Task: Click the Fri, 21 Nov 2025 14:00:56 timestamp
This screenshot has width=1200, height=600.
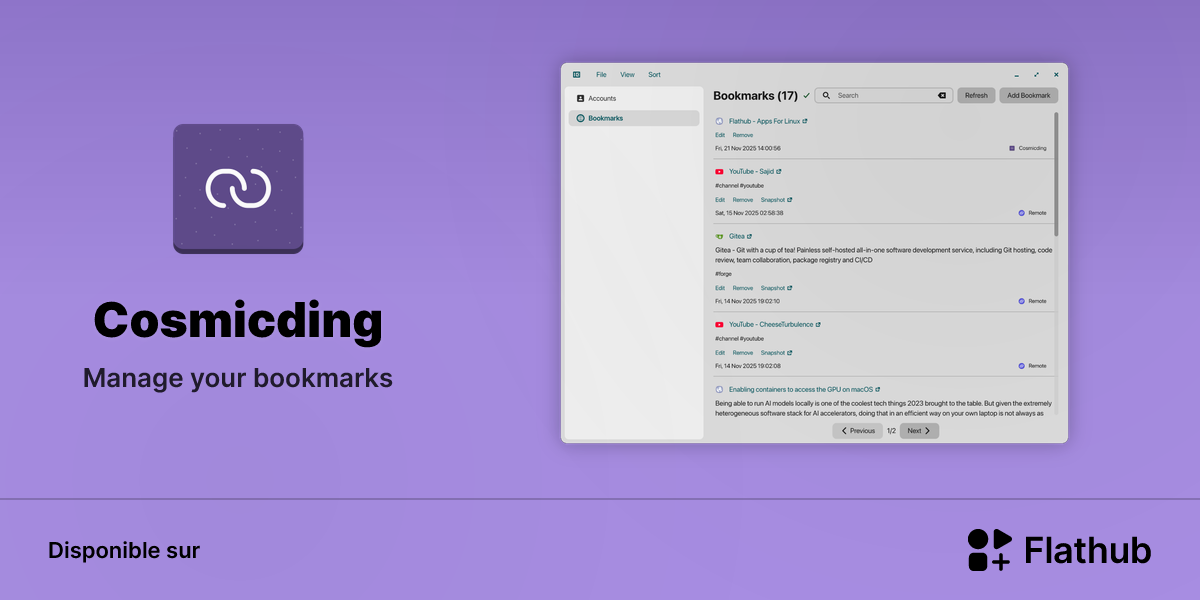Action: pos(748,148)
